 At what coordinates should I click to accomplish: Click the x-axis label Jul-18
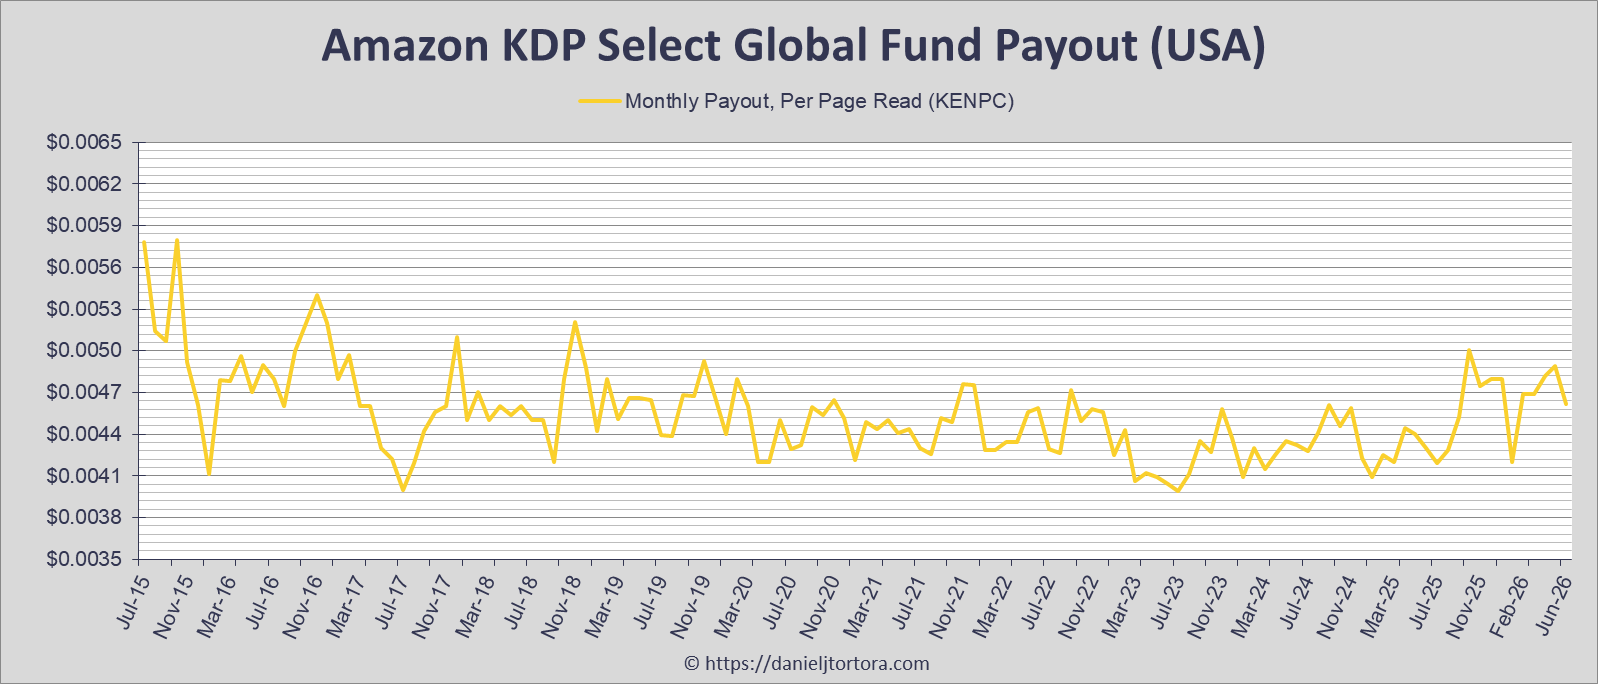[x=521, y=602]
